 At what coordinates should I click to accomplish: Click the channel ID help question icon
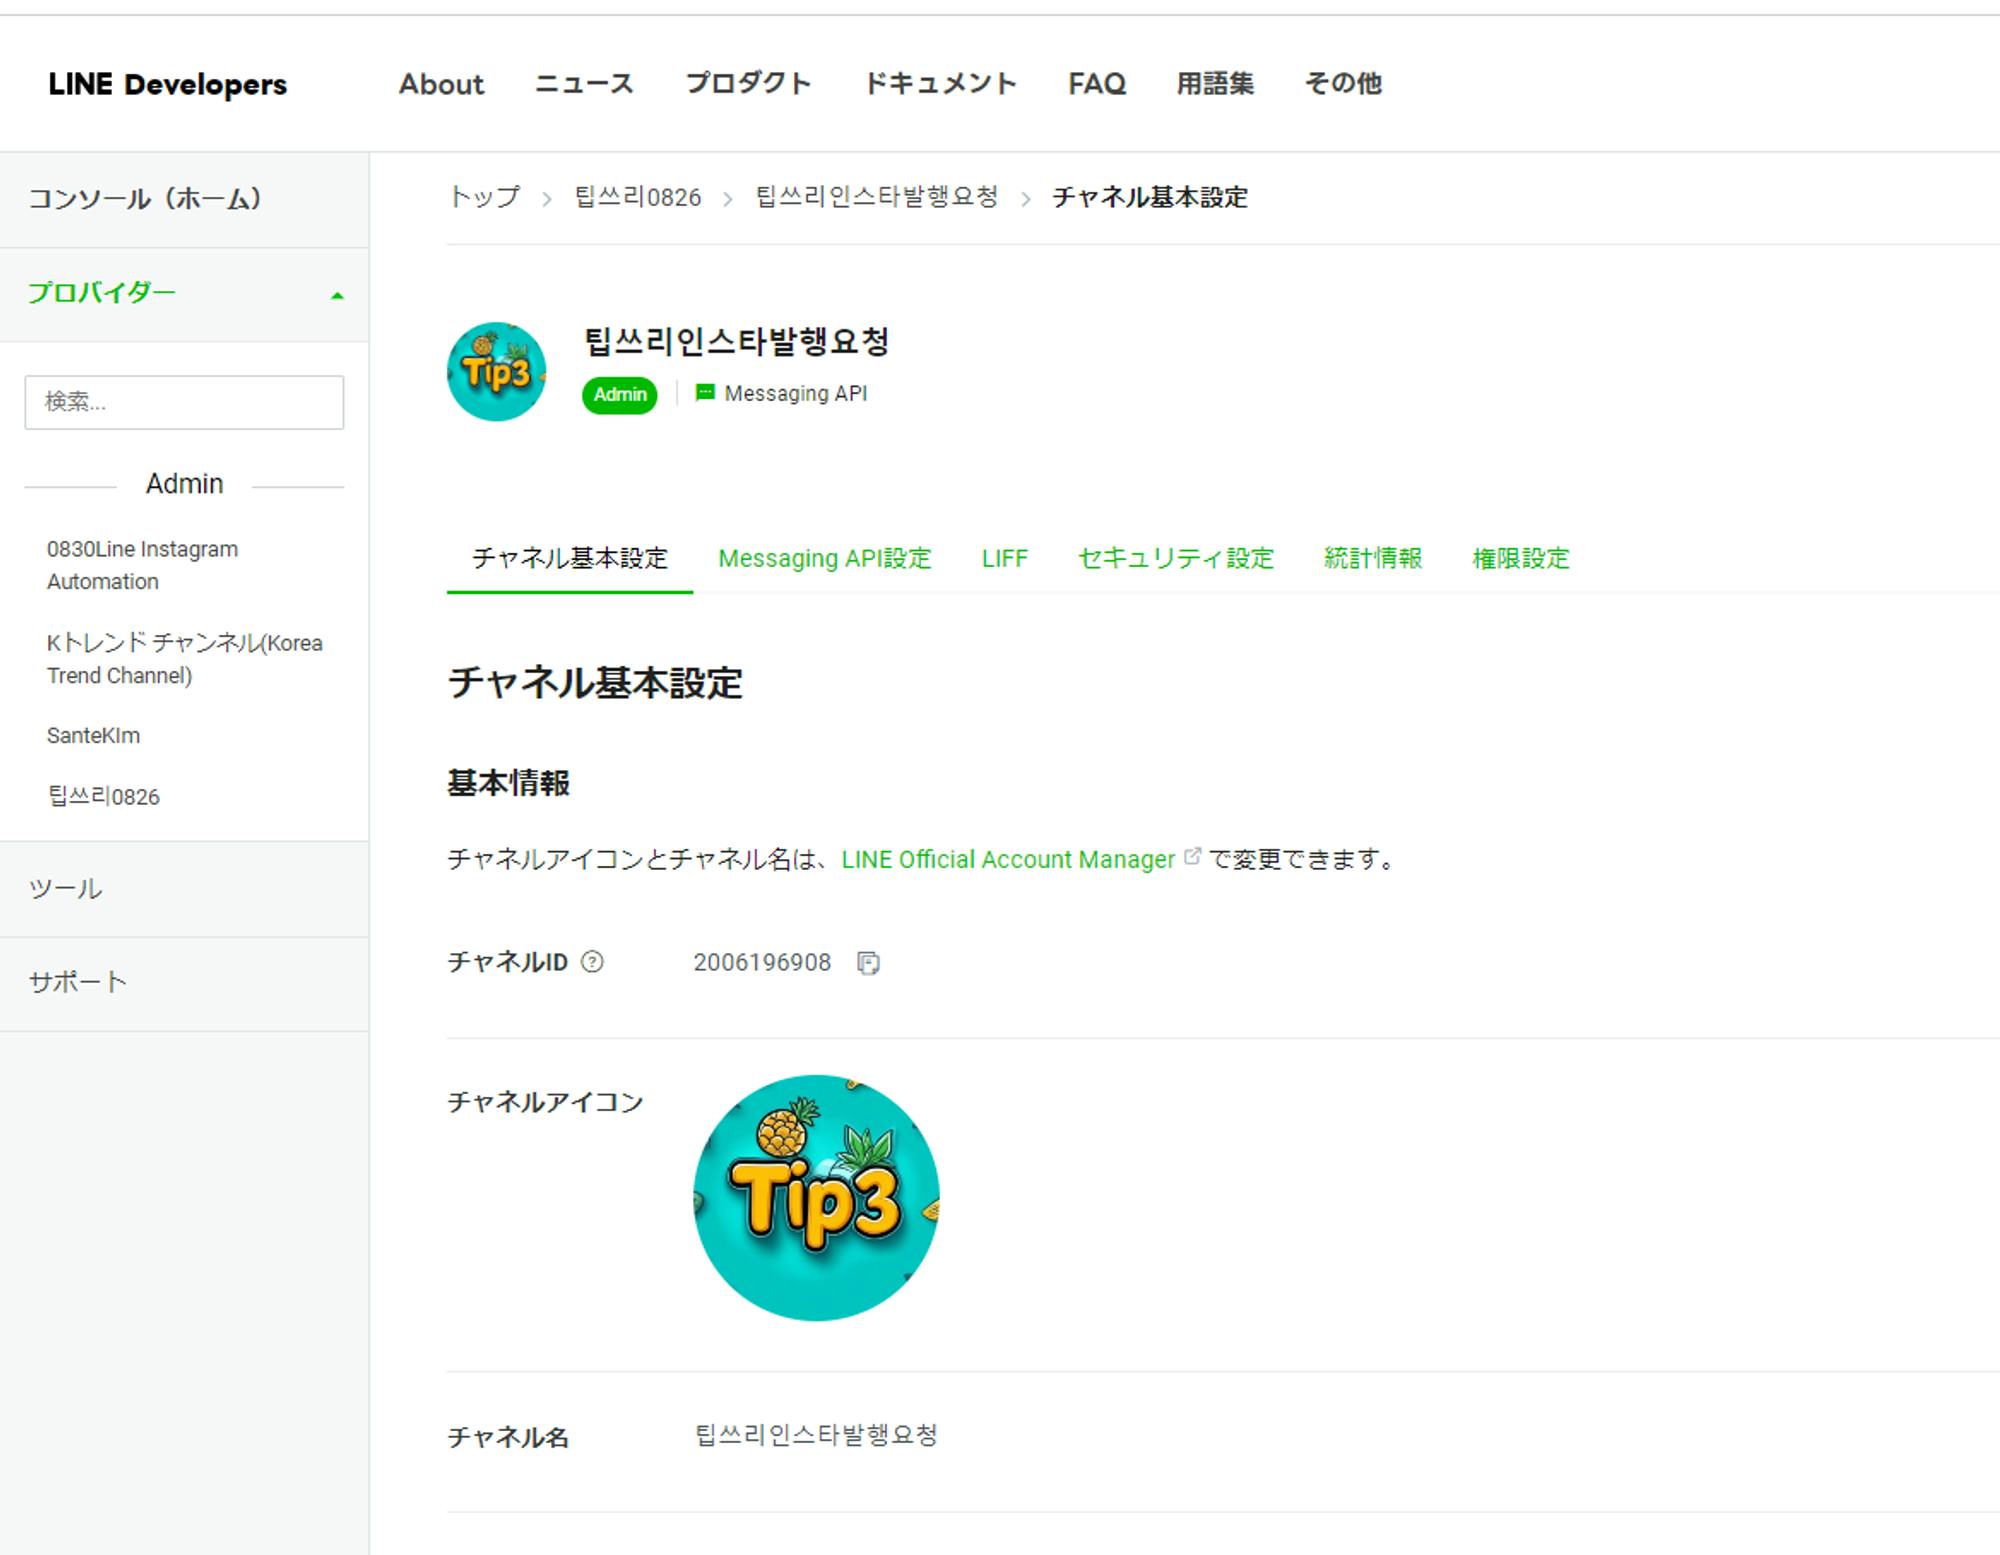point(592,962)
